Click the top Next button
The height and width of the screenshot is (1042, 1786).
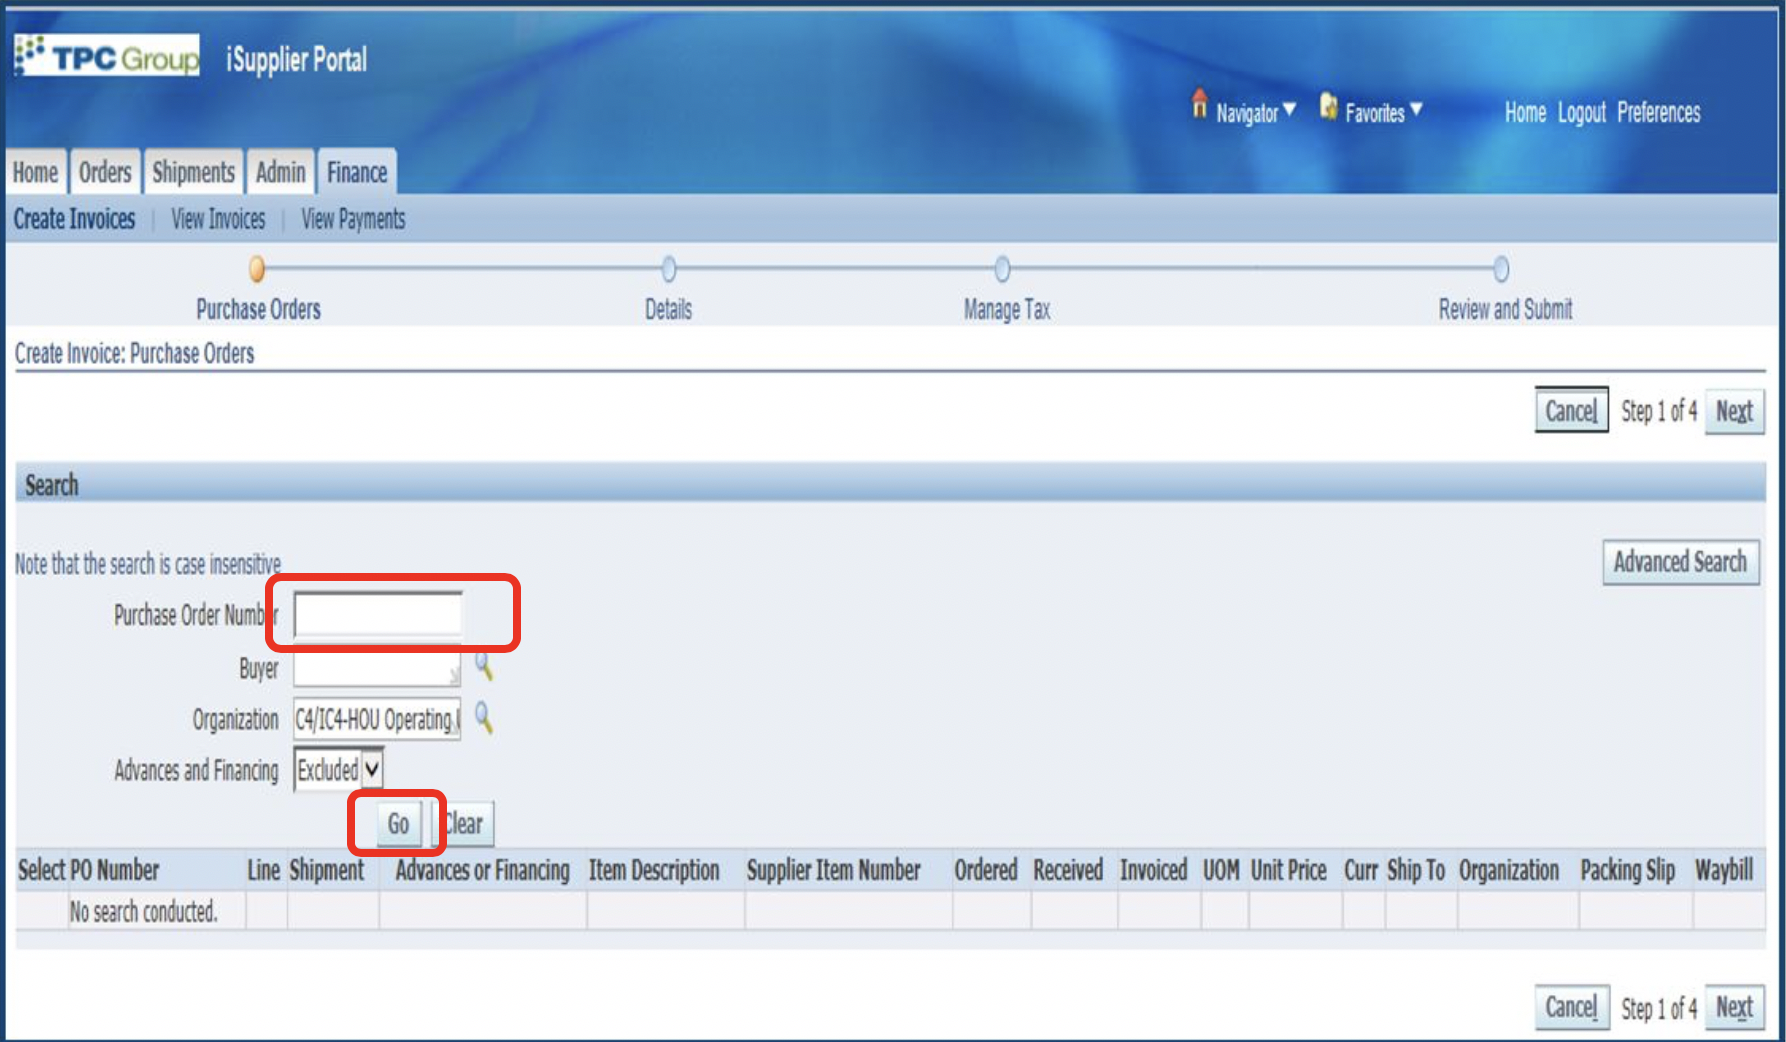pyautogui.click(x=1734, y=411)
